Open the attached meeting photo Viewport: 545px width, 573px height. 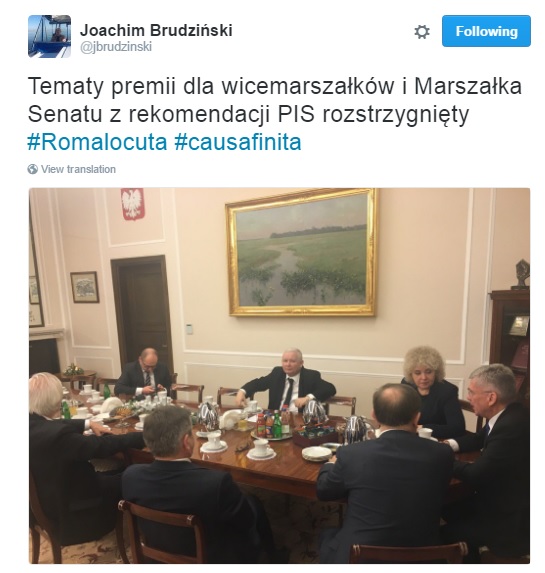(x=279, y=376)
